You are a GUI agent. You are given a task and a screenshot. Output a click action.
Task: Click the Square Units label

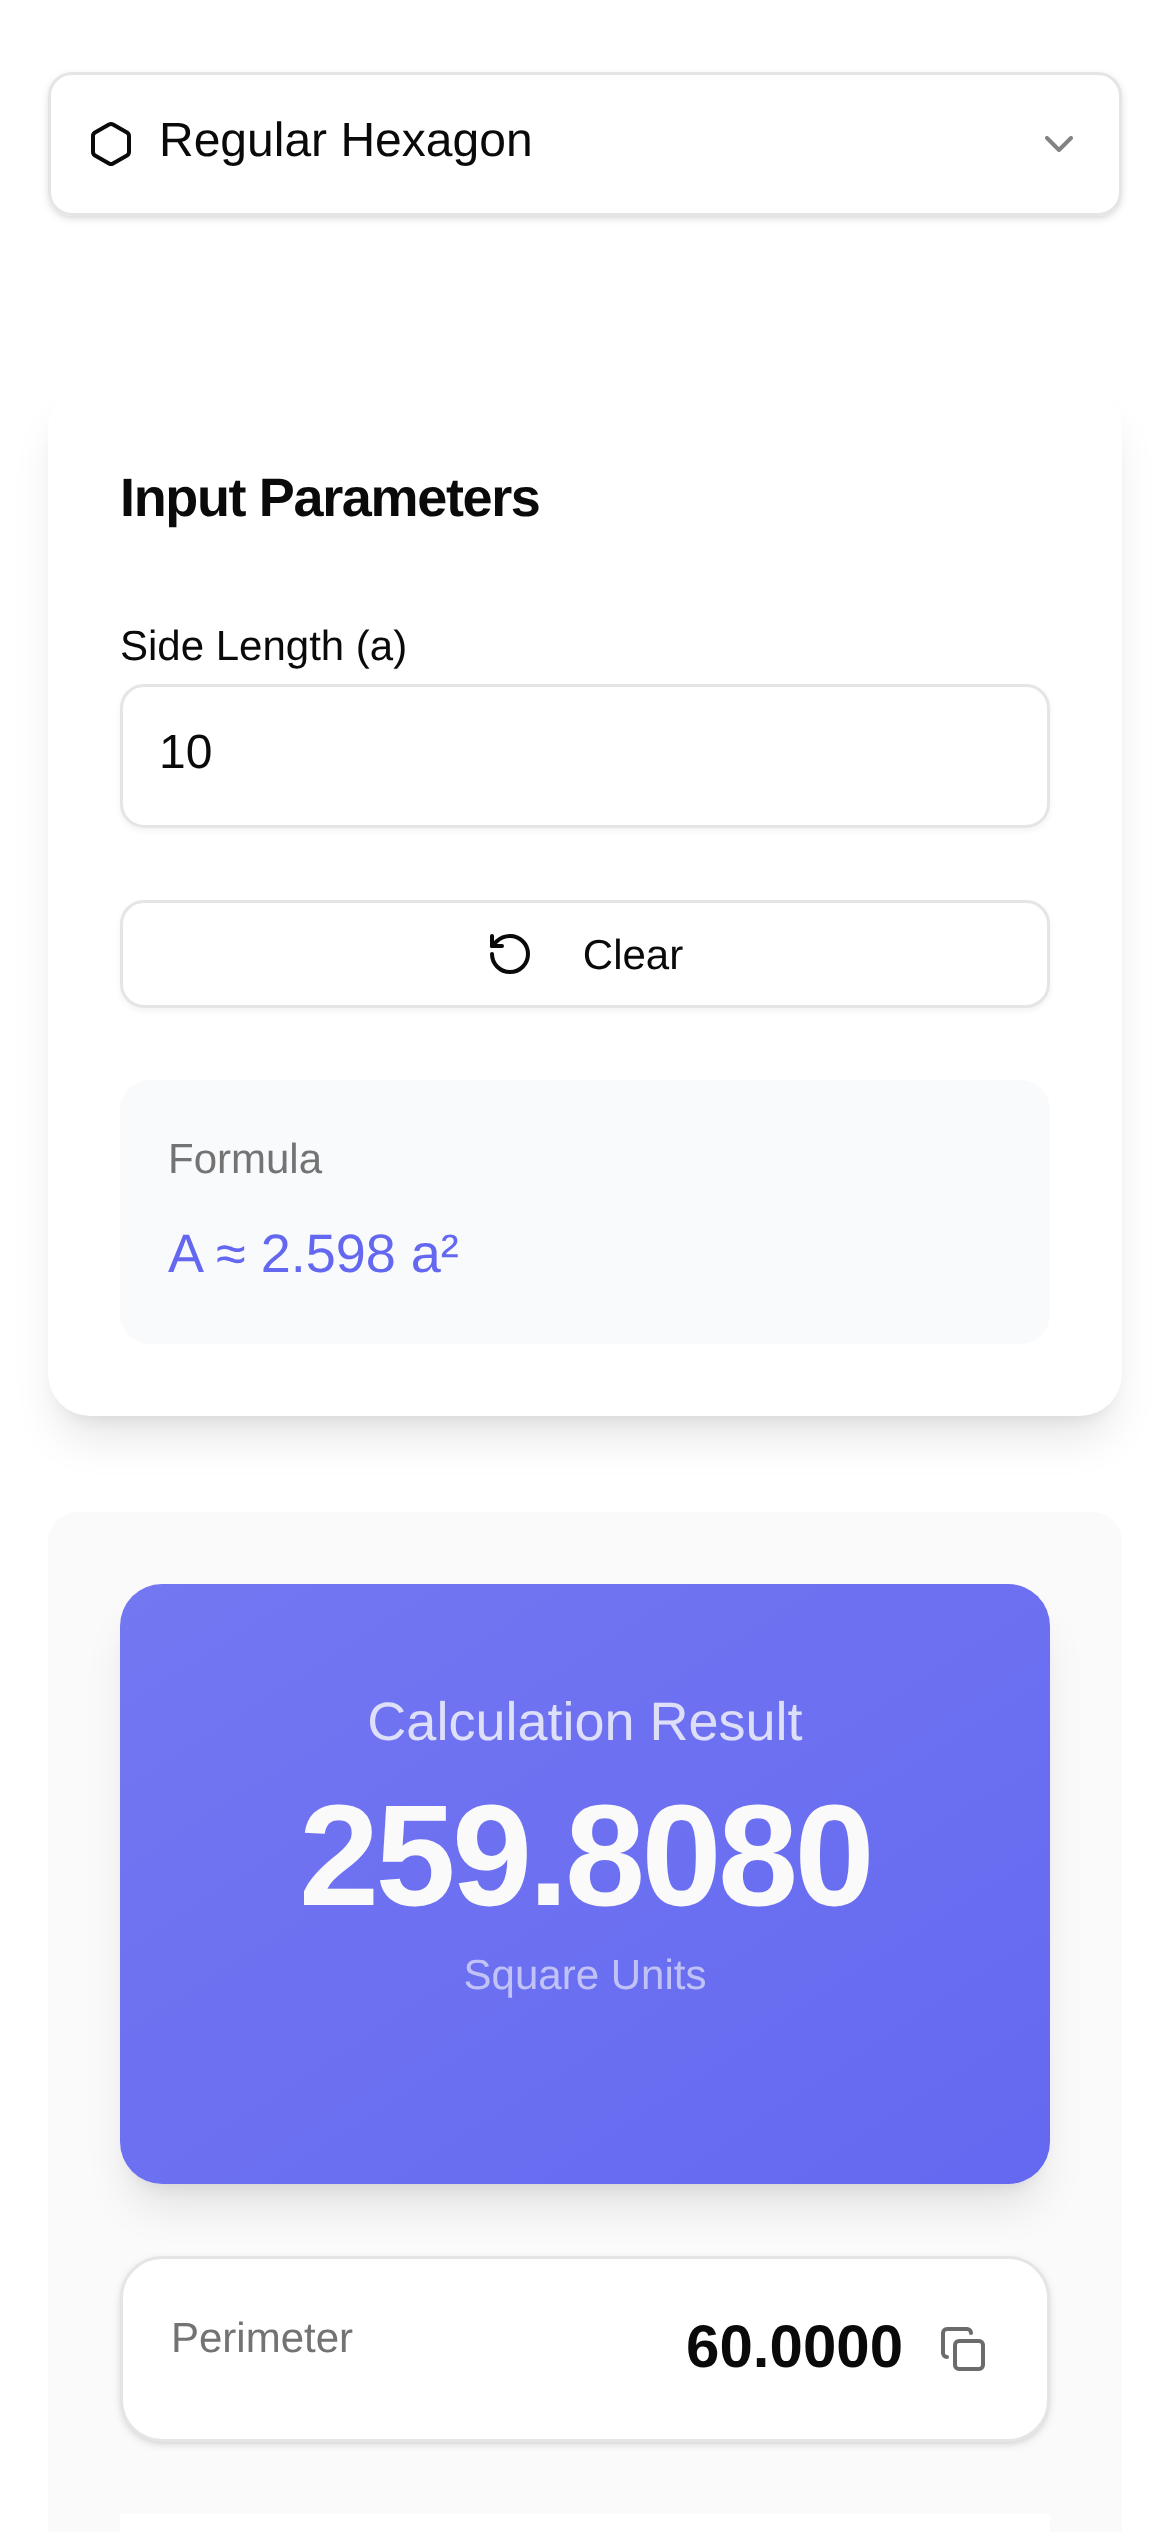point(585,1973)
